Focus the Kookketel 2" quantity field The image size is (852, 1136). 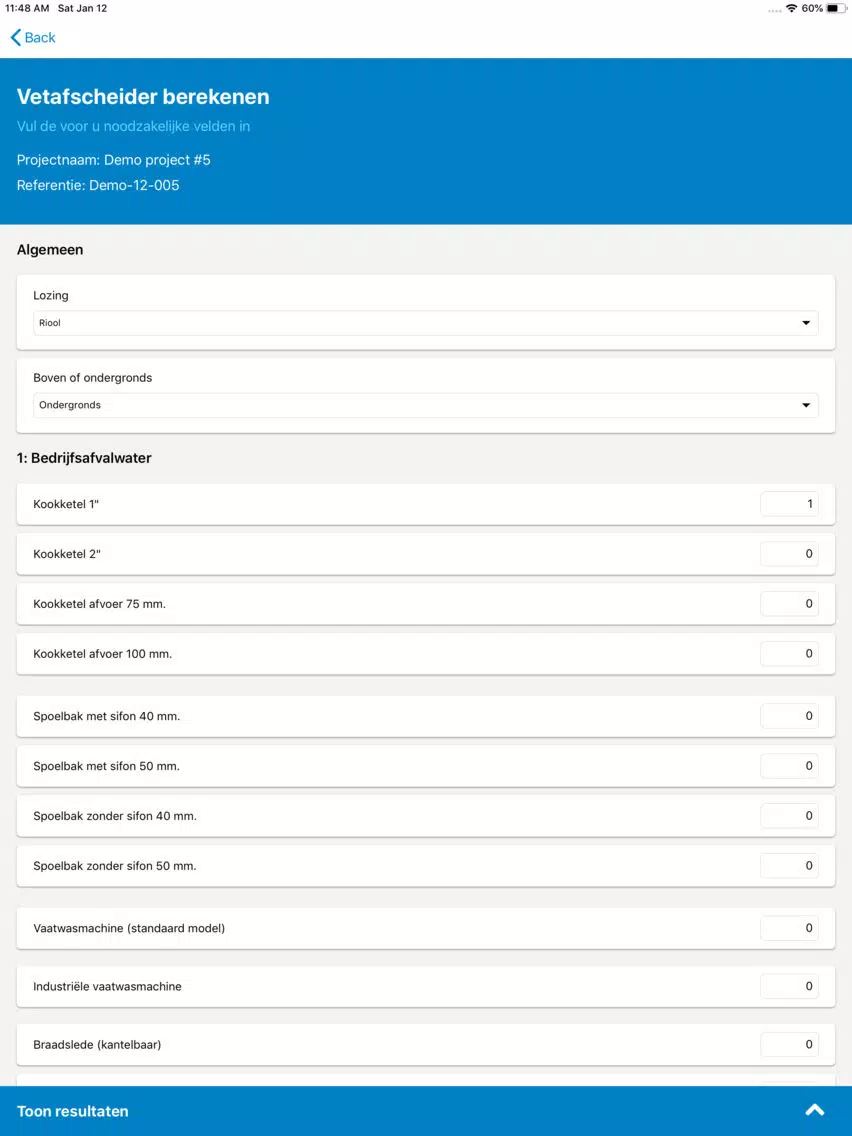pos(789,554)
